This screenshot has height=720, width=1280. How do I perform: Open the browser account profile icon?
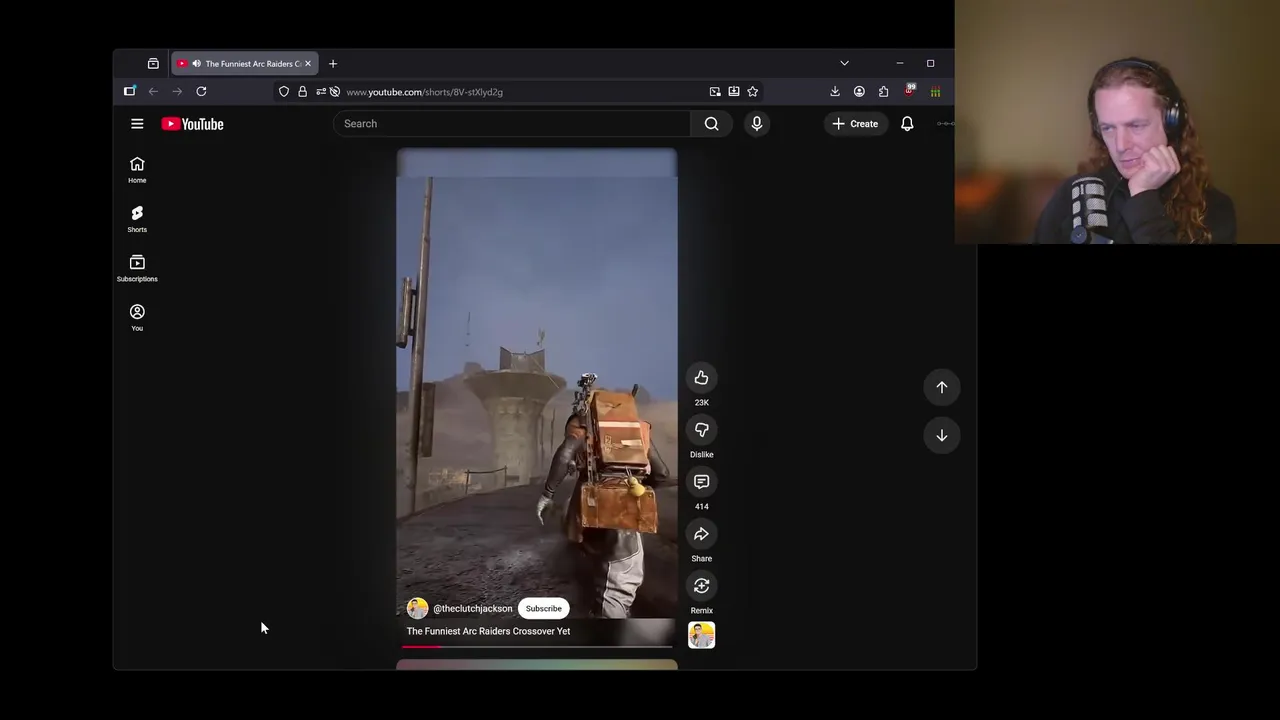(x=859, y=91)
